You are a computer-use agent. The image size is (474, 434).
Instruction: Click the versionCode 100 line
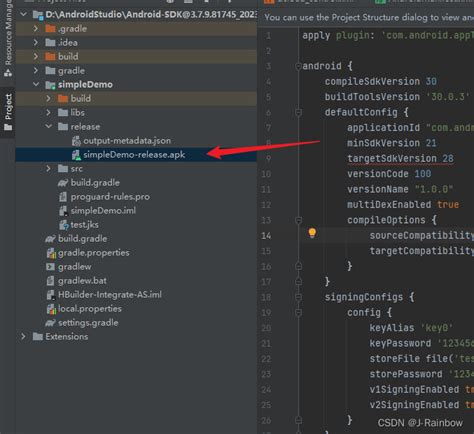click(389, 174)
